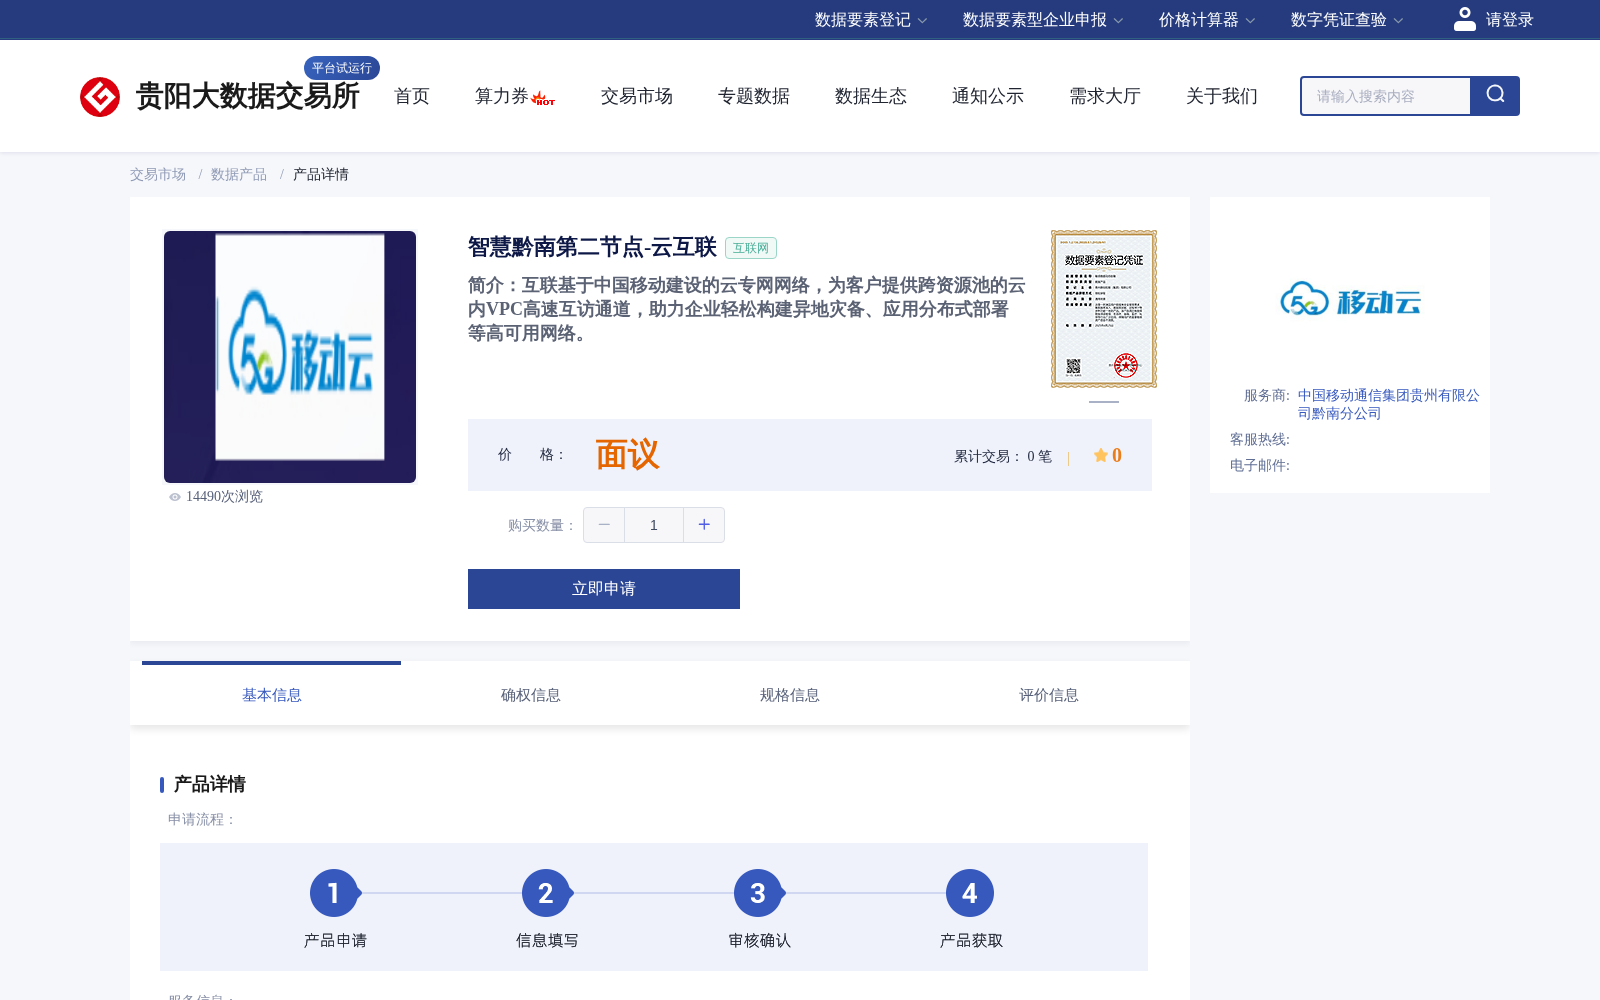1600x1000 pixels.
Task: Click the step 2 信息填写 circle
Action: point(546,893)
